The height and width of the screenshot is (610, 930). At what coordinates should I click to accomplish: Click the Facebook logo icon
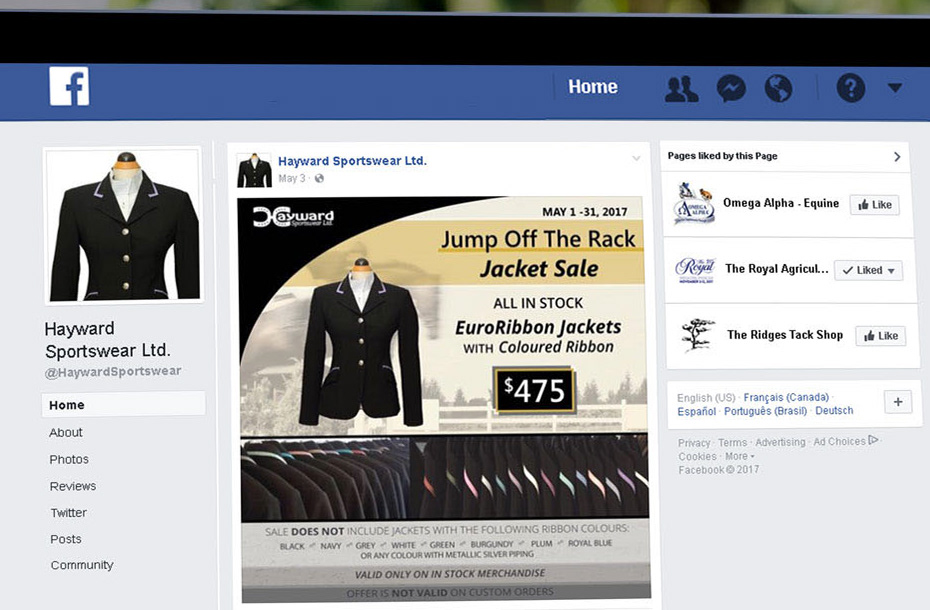click(69, 86)
